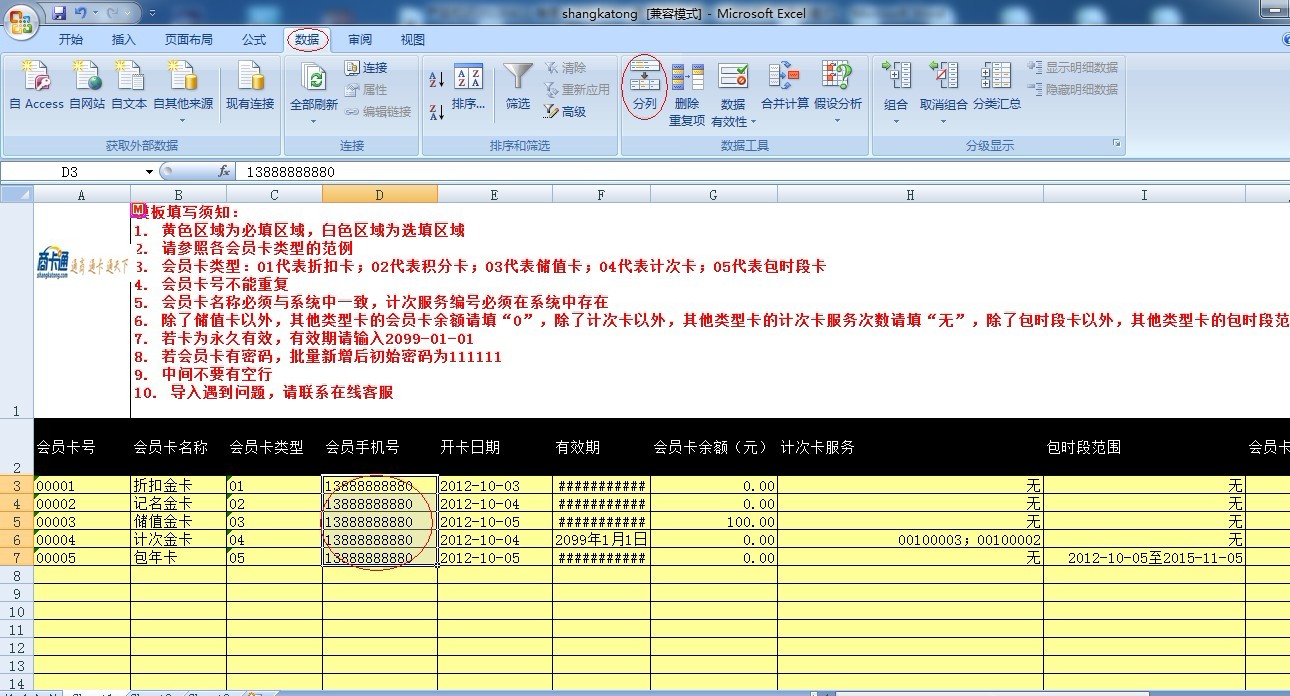The width and height of the screenshot is (1290, 696).
Task: Click the Text to Columns (分列) icon
Action: coord(645,78)
